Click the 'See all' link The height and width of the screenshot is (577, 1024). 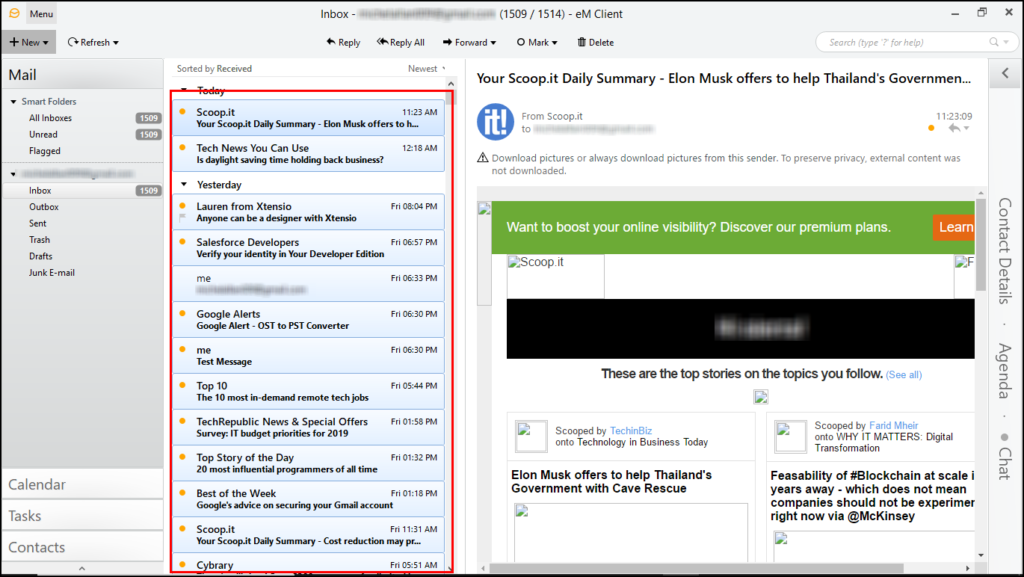(904, 374)
